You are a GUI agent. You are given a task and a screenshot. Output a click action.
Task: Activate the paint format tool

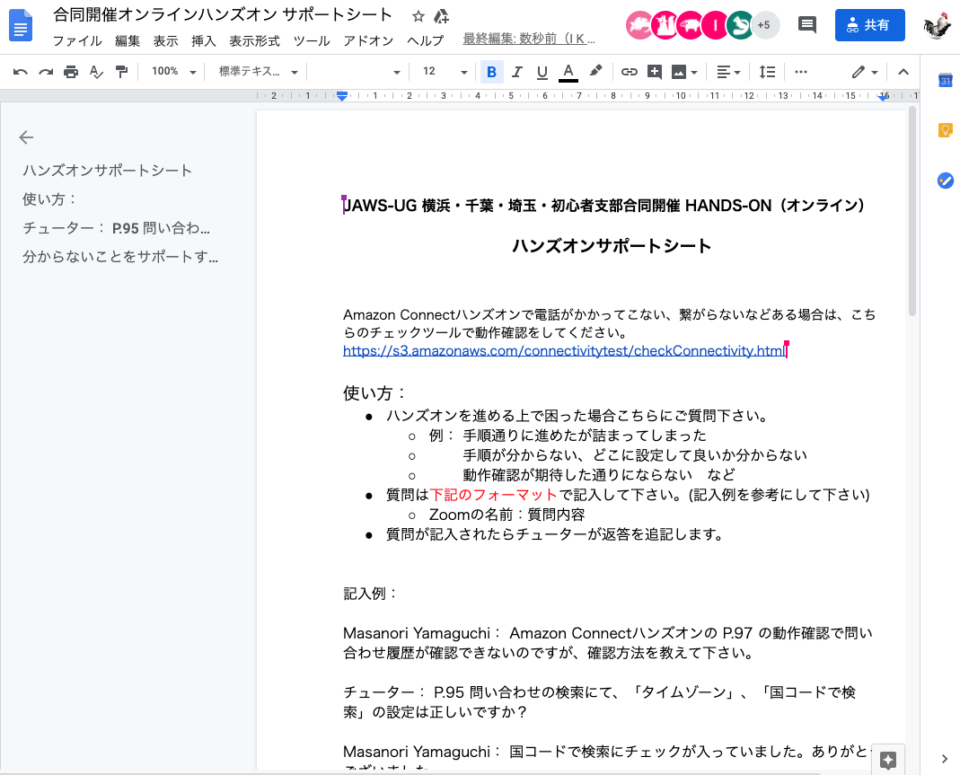coord(122,72)
